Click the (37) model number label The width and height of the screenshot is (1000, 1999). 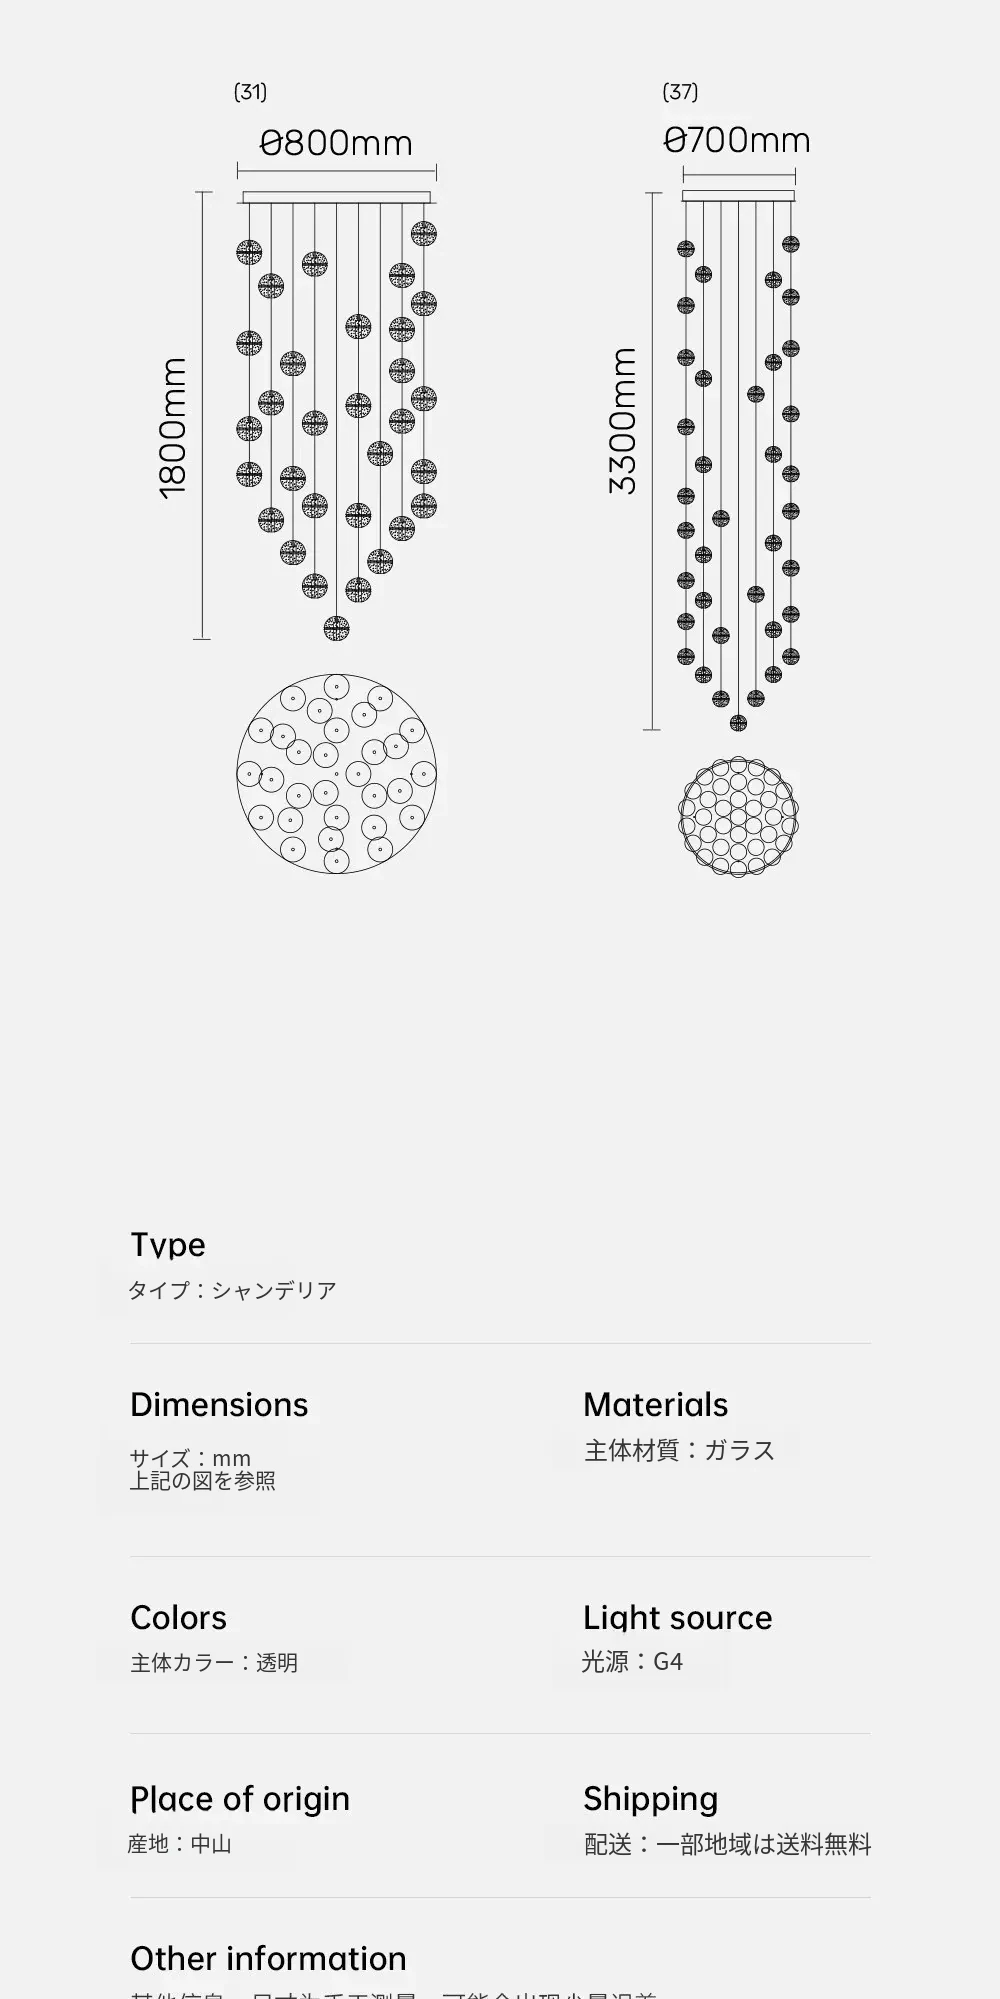(x=680, y=92)
